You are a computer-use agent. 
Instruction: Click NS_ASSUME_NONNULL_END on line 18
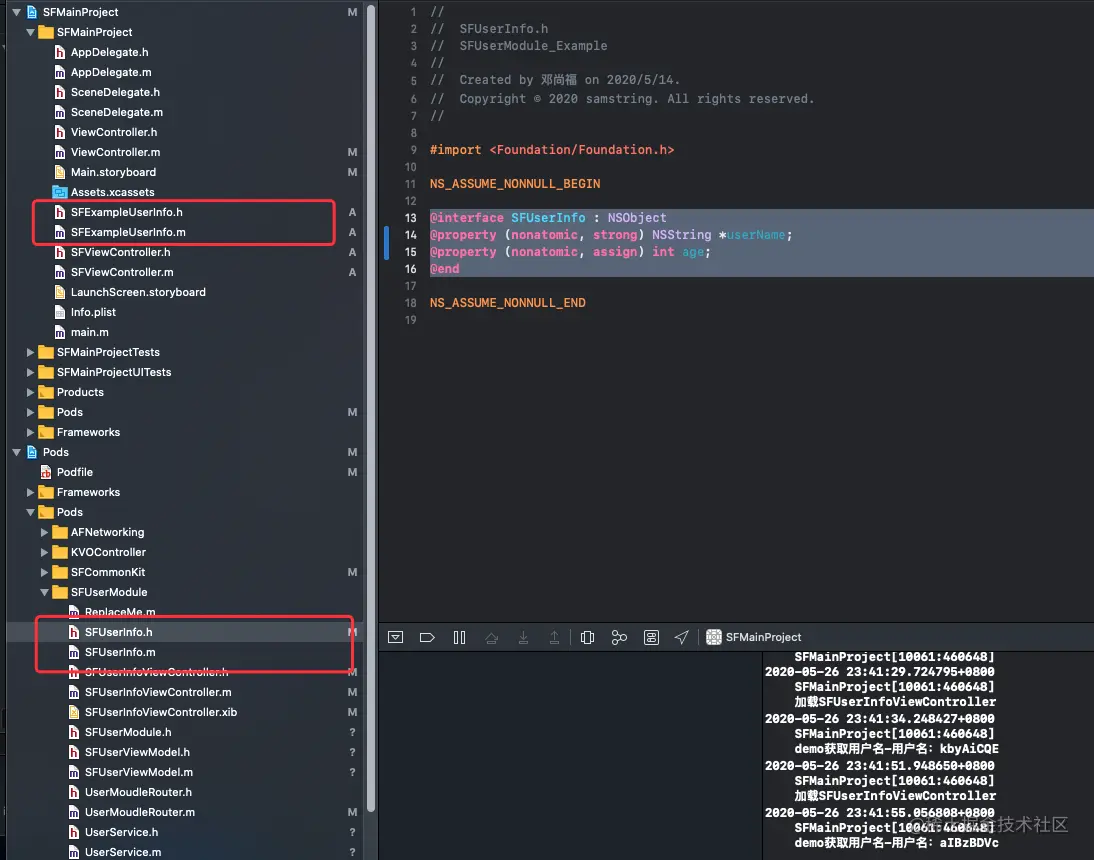pos(507,303)
